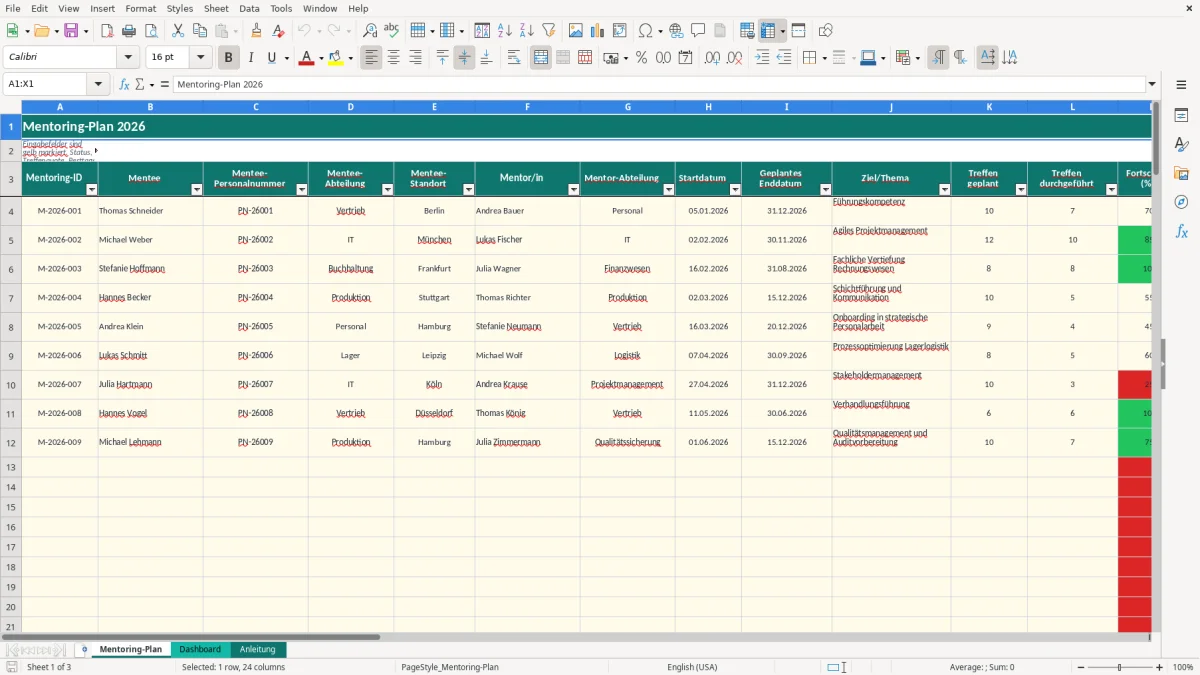Increase cell indent
The height and width of the screenshot is (675, 1200).
click(x=762, y=58)
